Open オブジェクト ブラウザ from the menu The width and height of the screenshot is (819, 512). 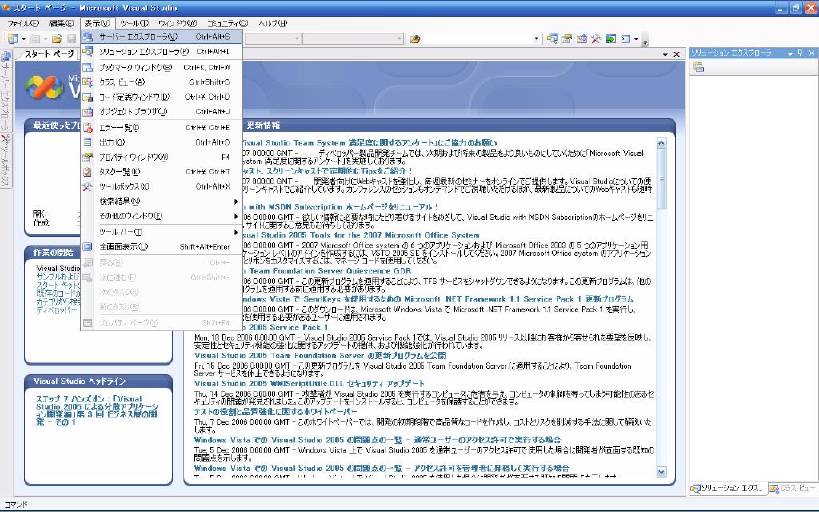pos(161,111)
